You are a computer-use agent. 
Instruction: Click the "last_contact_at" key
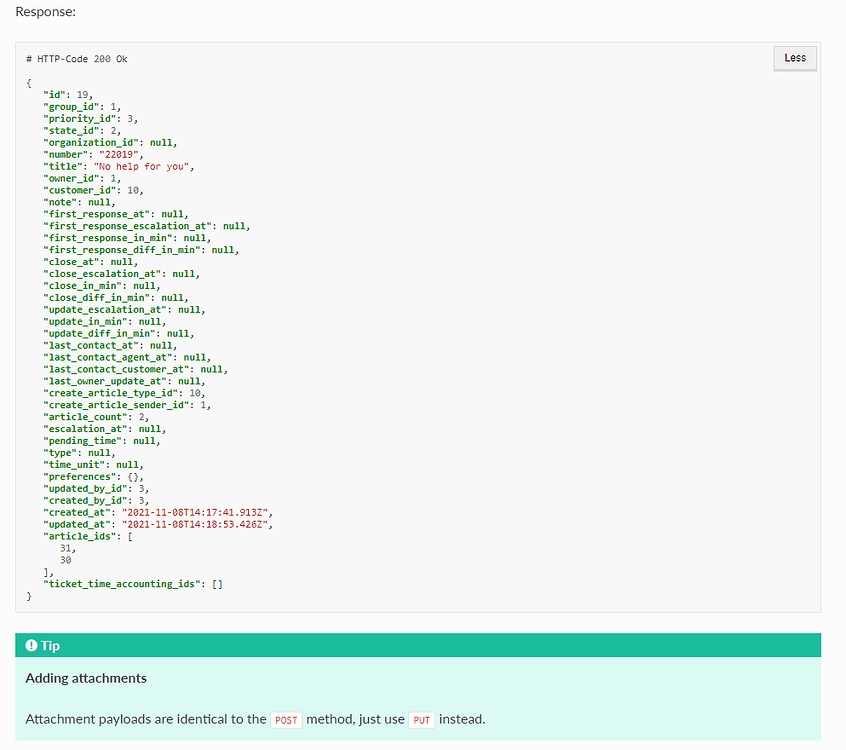(x=93, y=345)
